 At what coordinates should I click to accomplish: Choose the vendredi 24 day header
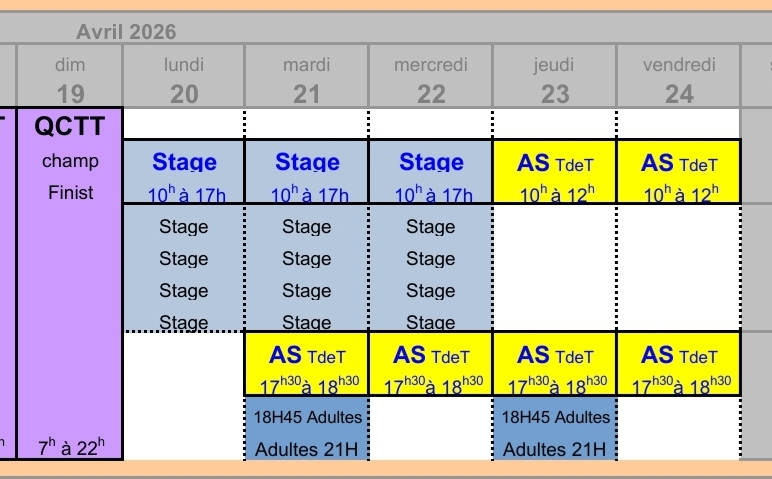(679, 79)
